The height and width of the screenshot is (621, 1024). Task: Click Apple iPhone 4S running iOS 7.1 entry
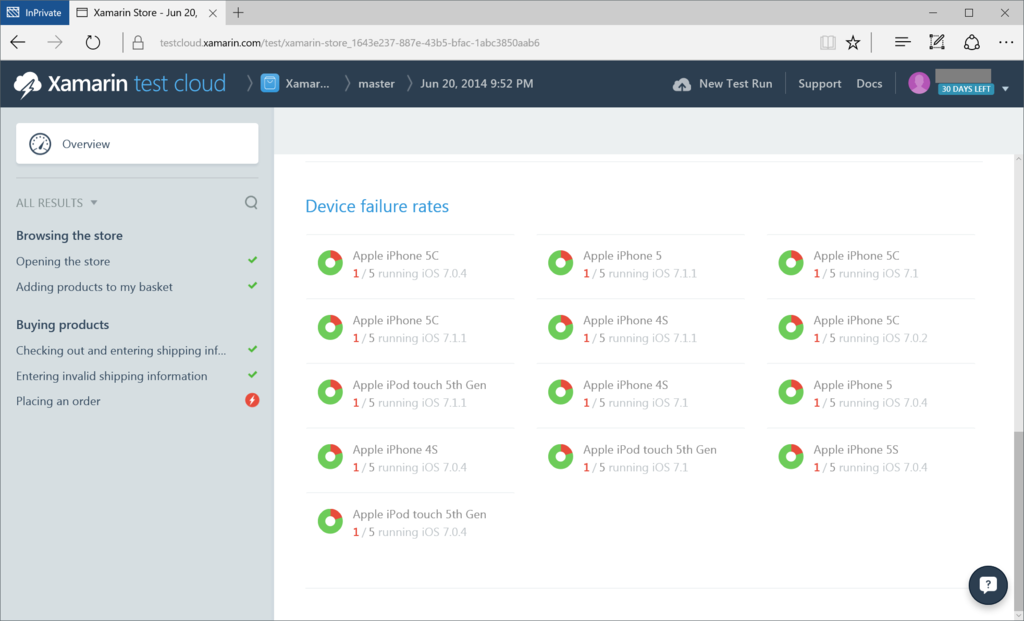635,394
